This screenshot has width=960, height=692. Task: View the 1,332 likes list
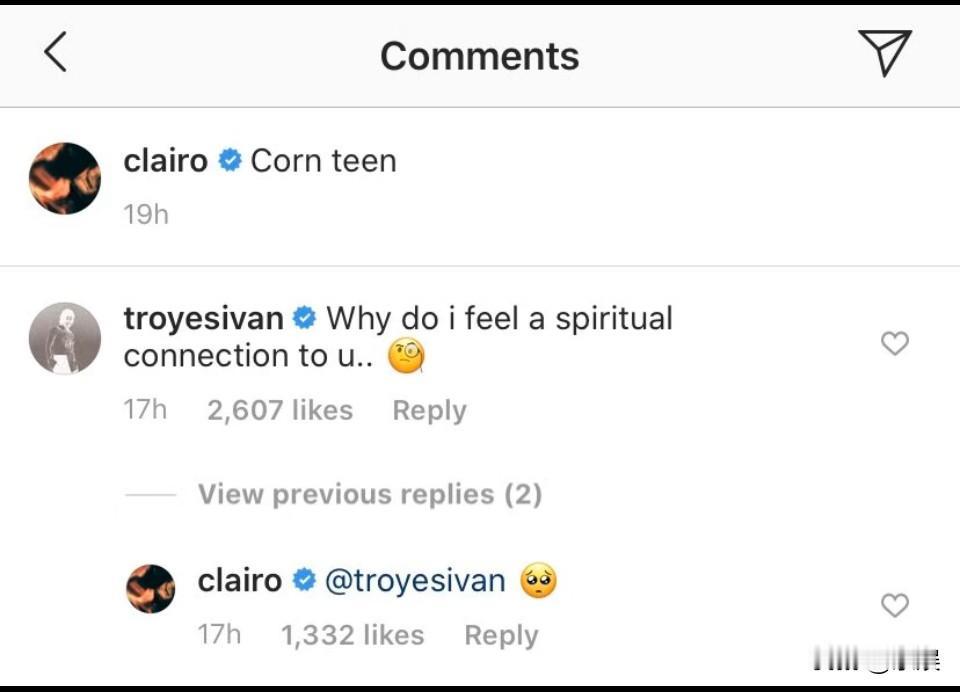(352, 635)
